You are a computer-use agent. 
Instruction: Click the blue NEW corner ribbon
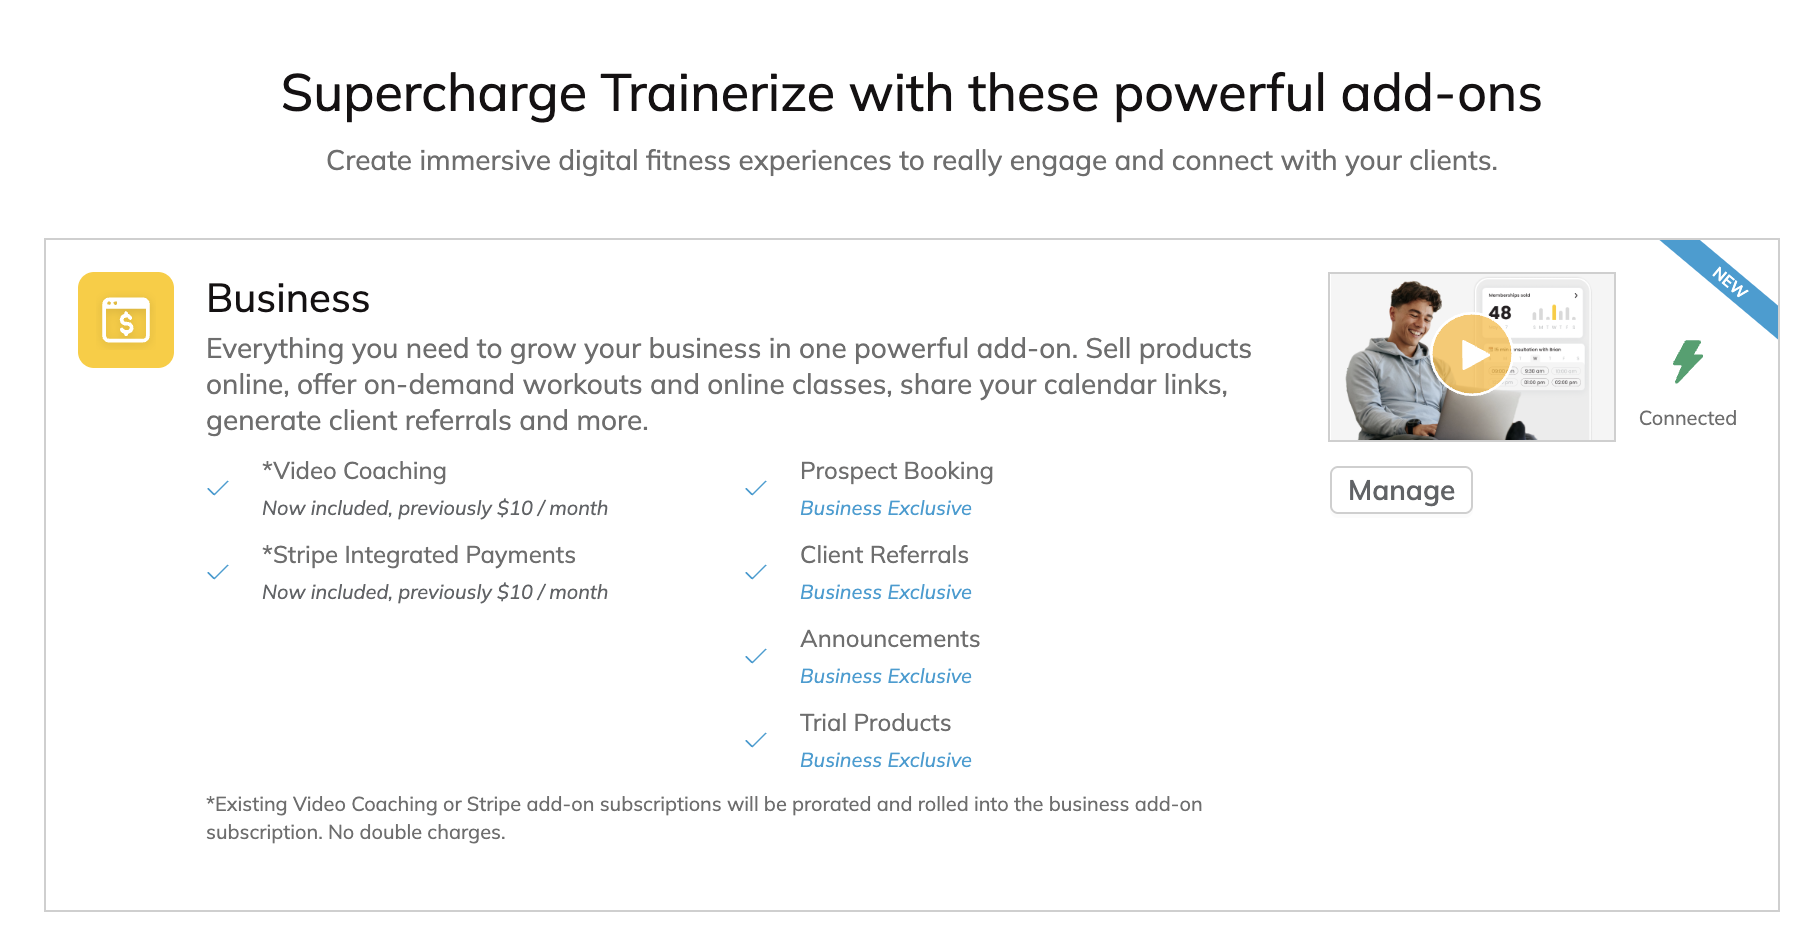click(1729, 283)
